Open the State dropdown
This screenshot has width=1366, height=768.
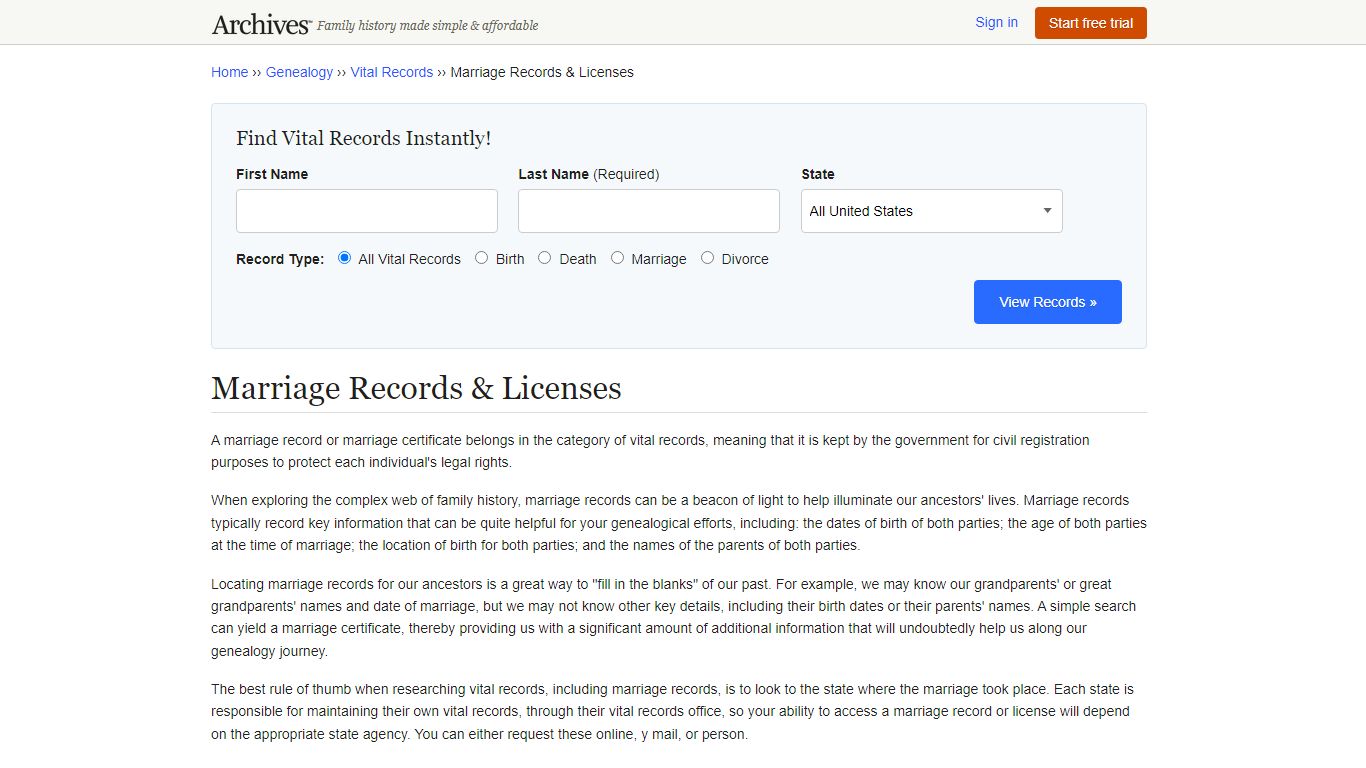931,211
